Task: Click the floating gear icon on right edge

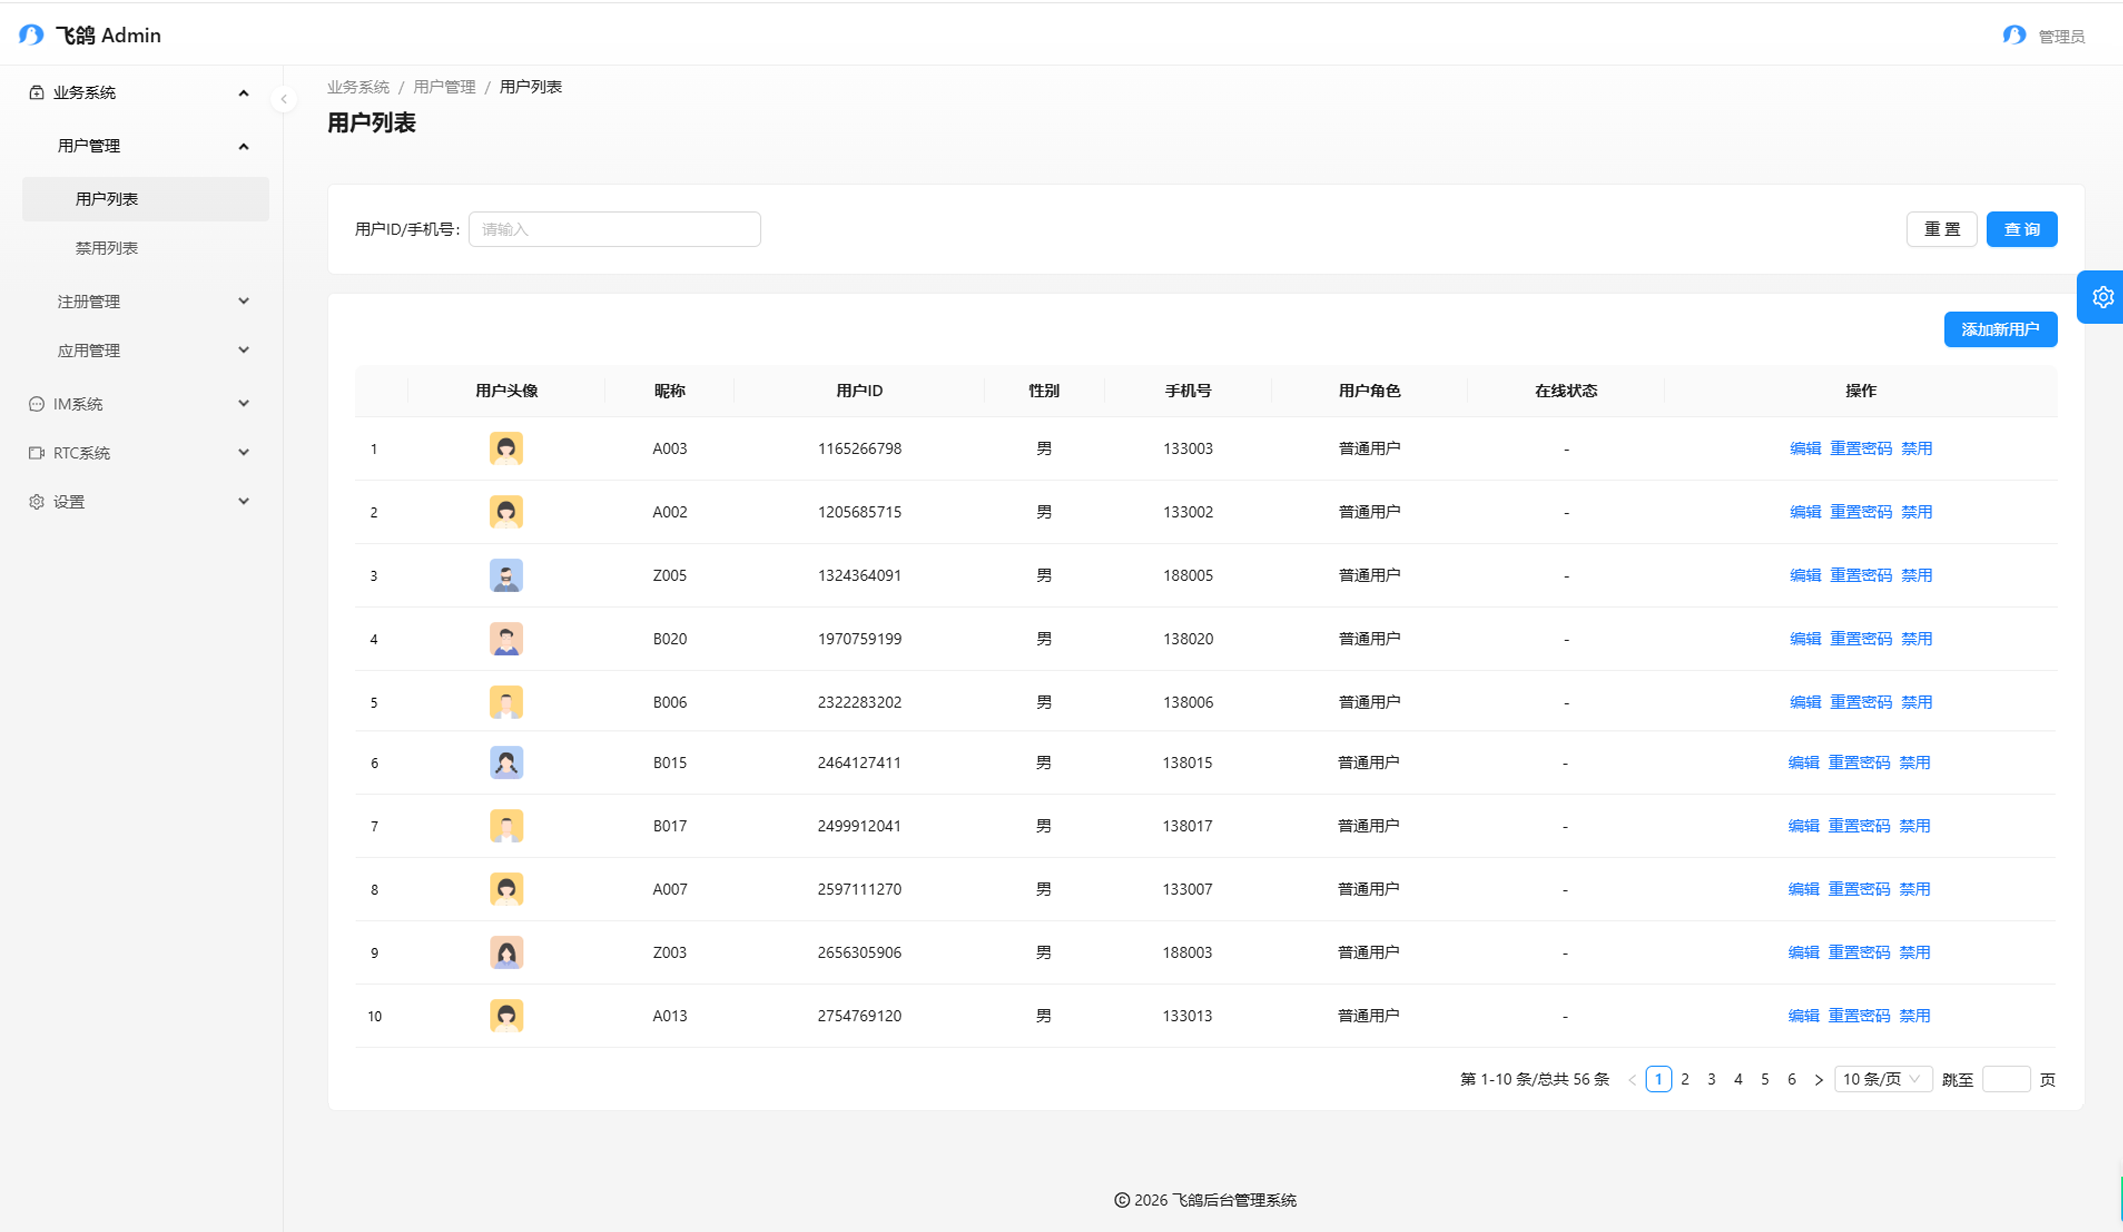Action: [x=2104, y=297]
